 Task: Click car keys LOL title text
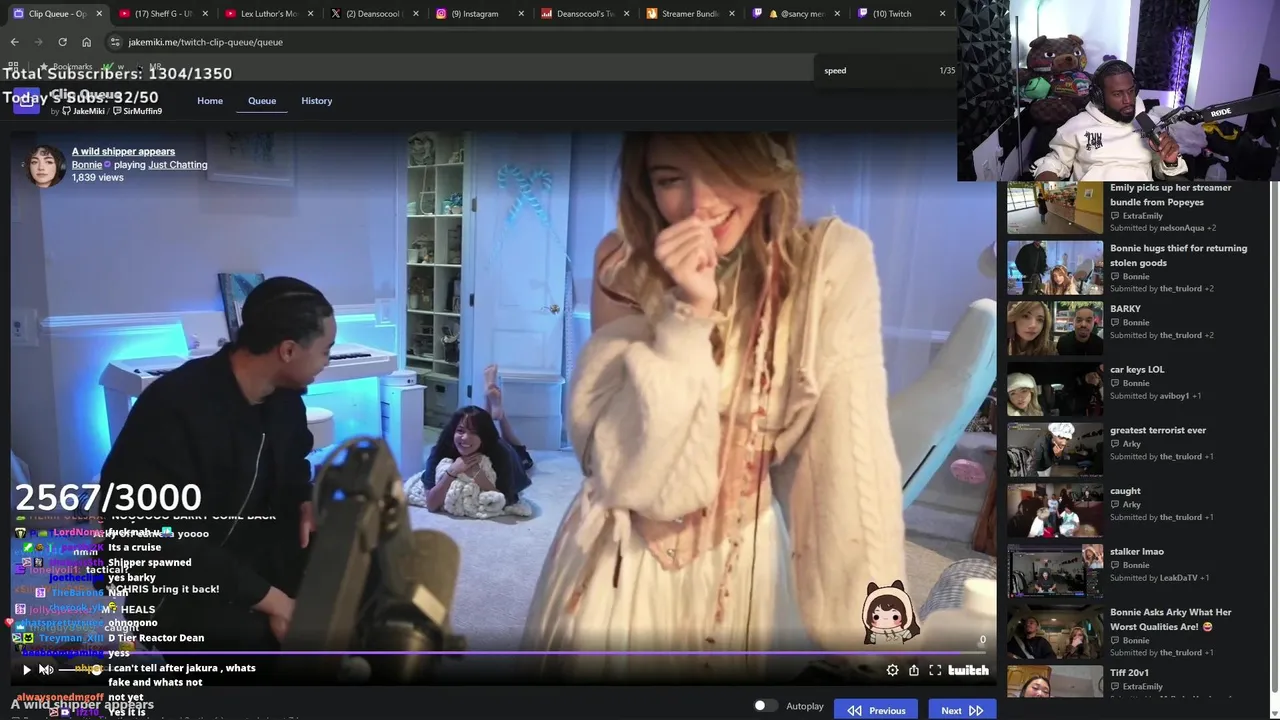[1137, 370]
